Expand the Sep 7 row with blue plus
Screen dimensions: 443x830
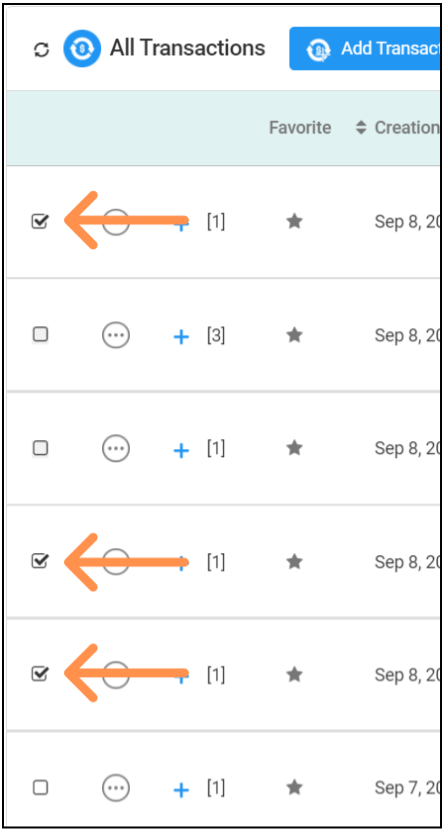point(182,790)
